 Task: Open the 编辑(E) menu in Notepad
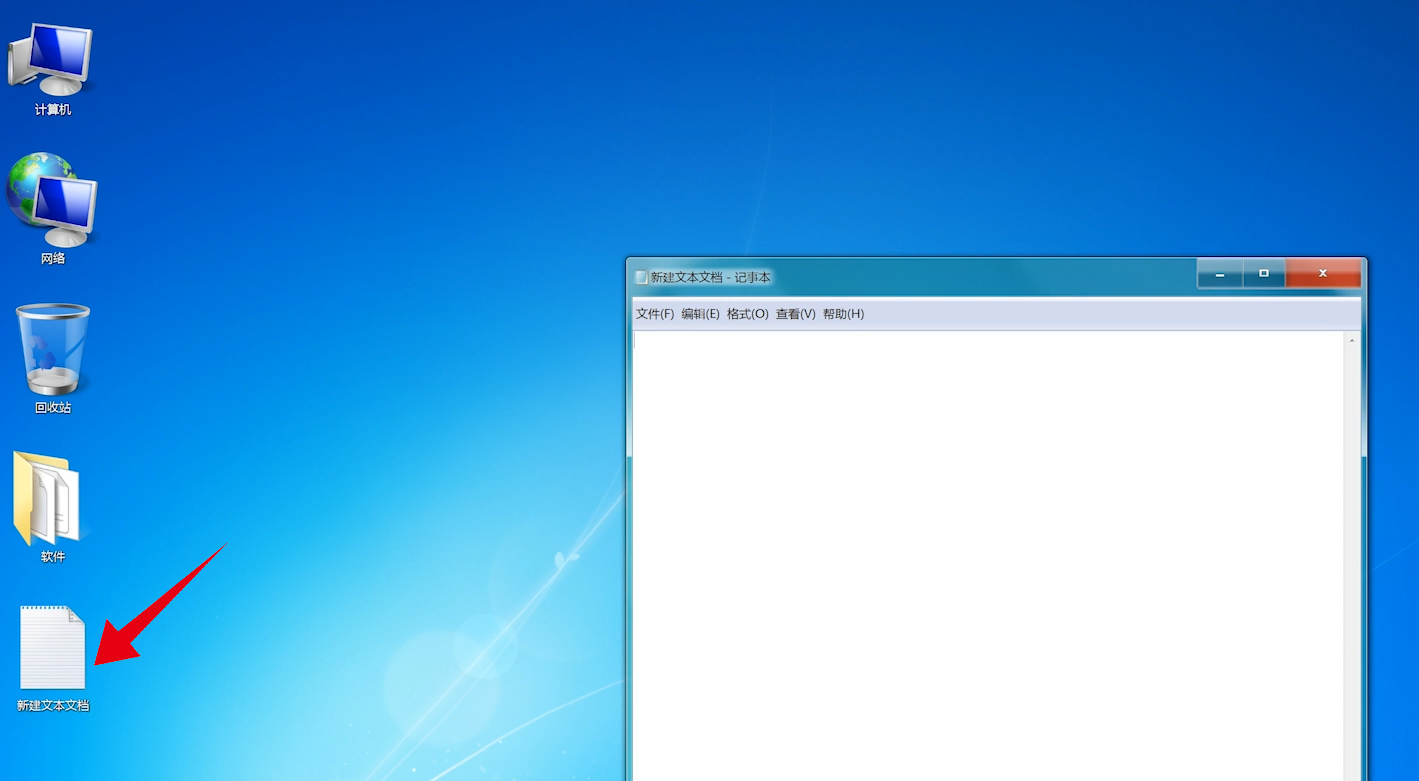click(700, 314)
